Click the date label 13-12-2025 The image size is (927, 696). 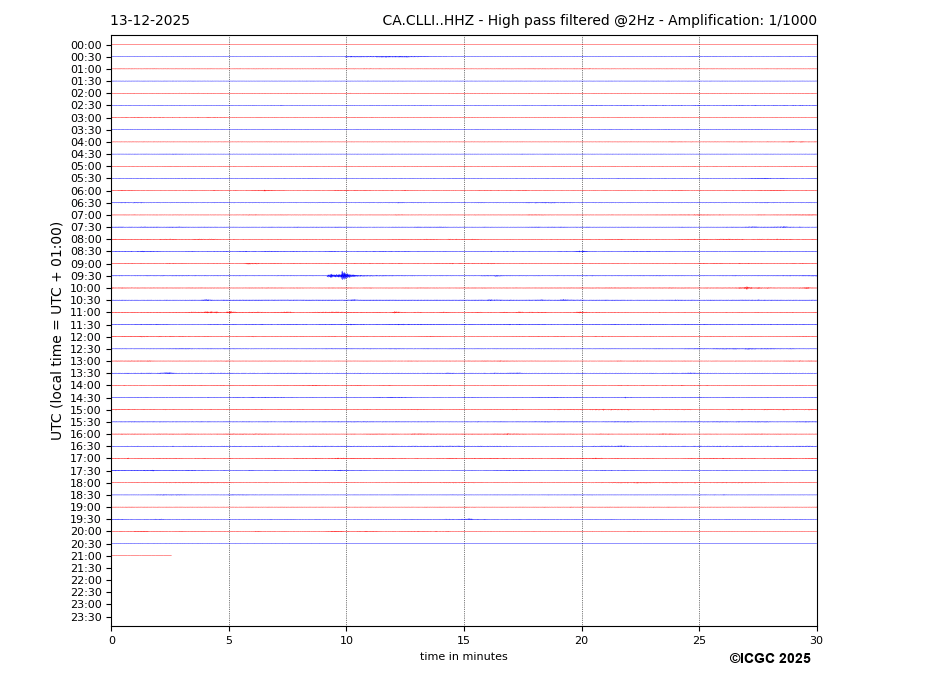[x=149, y=21]
